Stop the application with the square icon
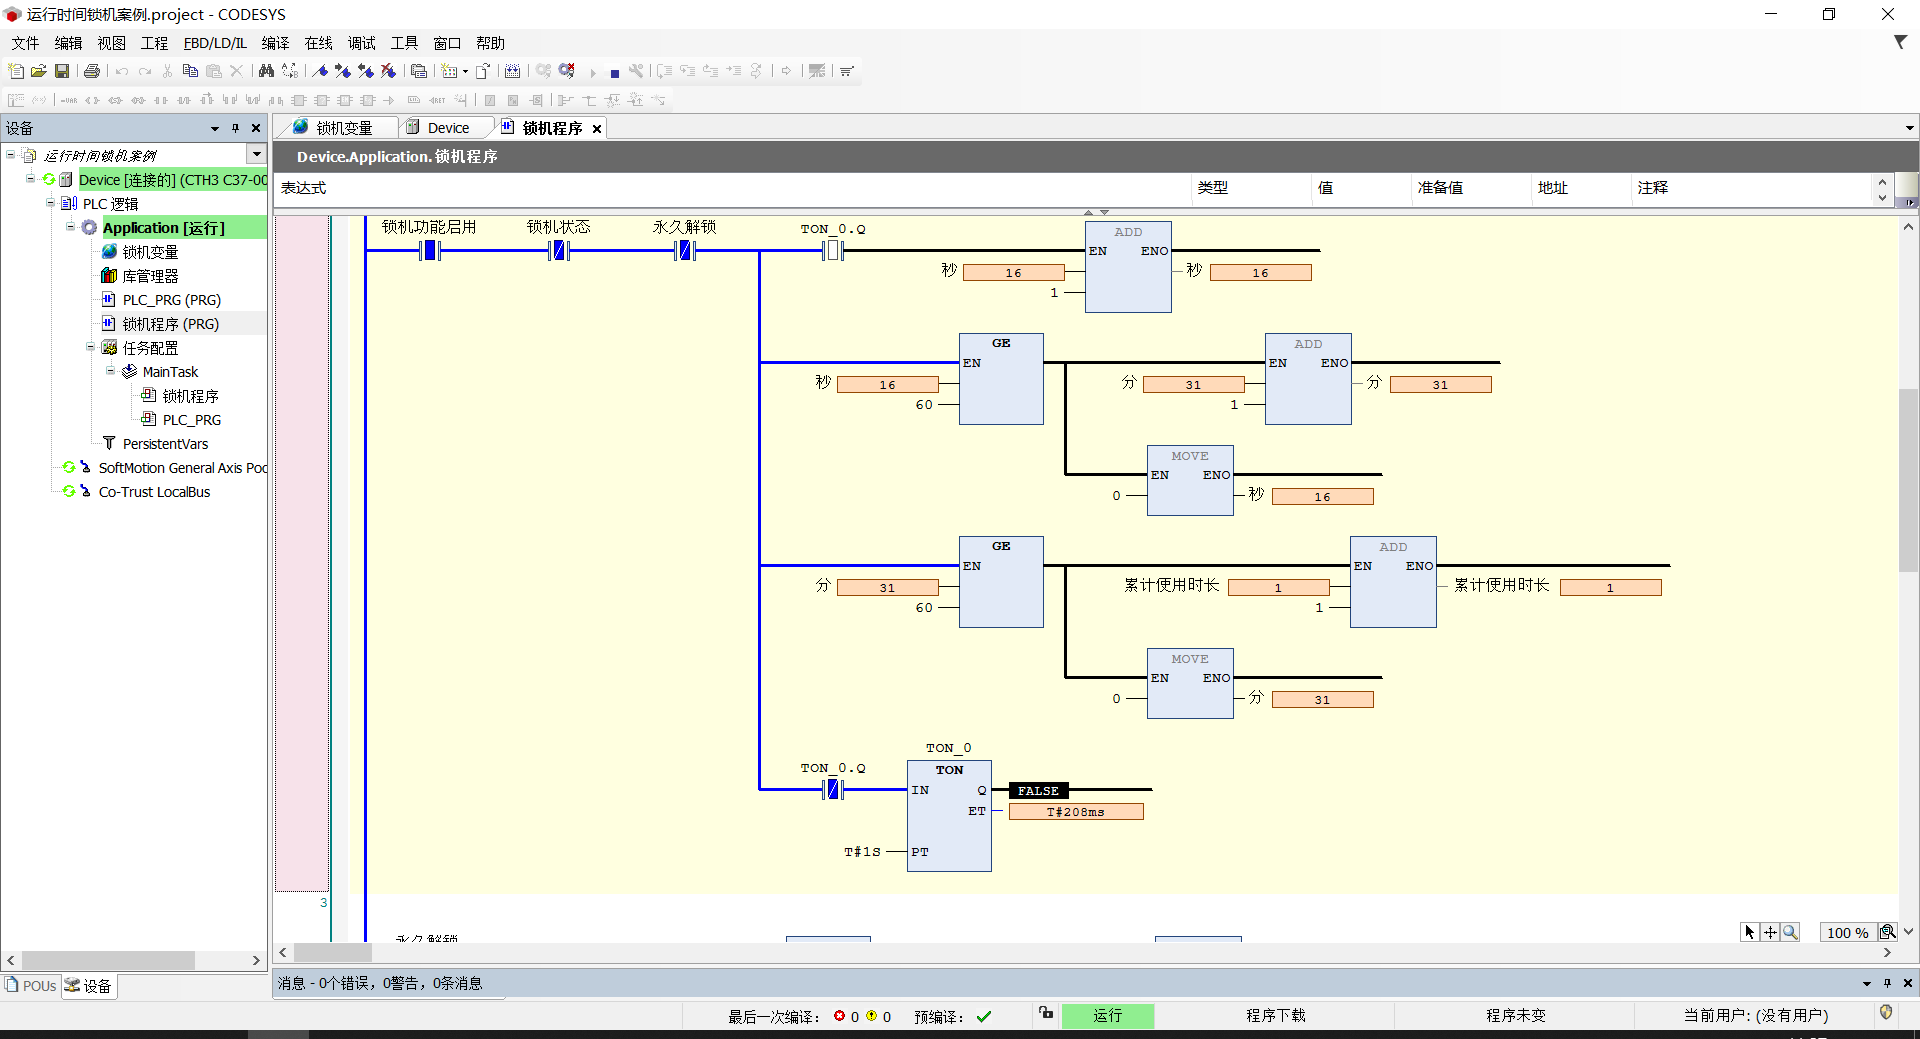Viewport: 1920px width, 1039px height. click(614, 72)
